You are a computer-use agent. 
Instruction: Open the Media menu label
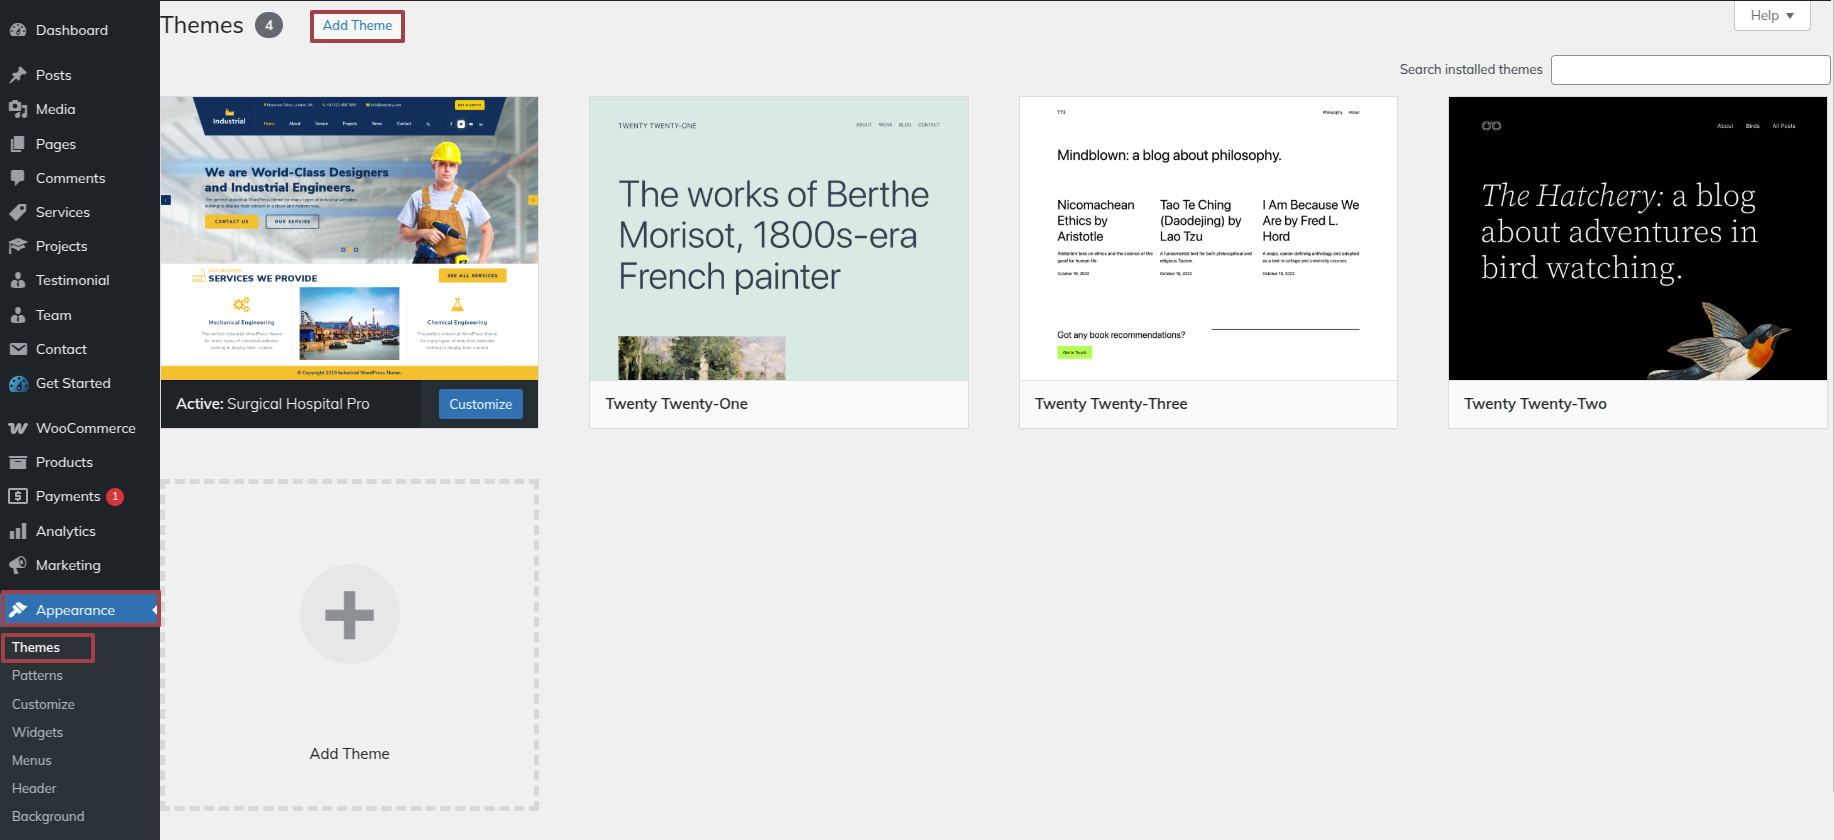point(56,109)
